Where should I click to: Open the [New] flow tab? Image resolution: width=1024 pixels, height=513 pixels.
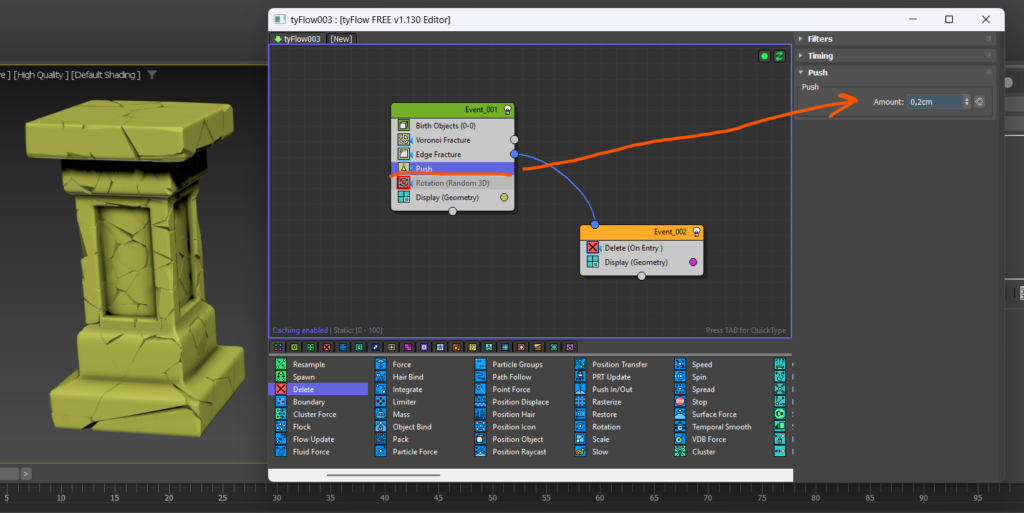pyautogui.click(x=341, y=39)
